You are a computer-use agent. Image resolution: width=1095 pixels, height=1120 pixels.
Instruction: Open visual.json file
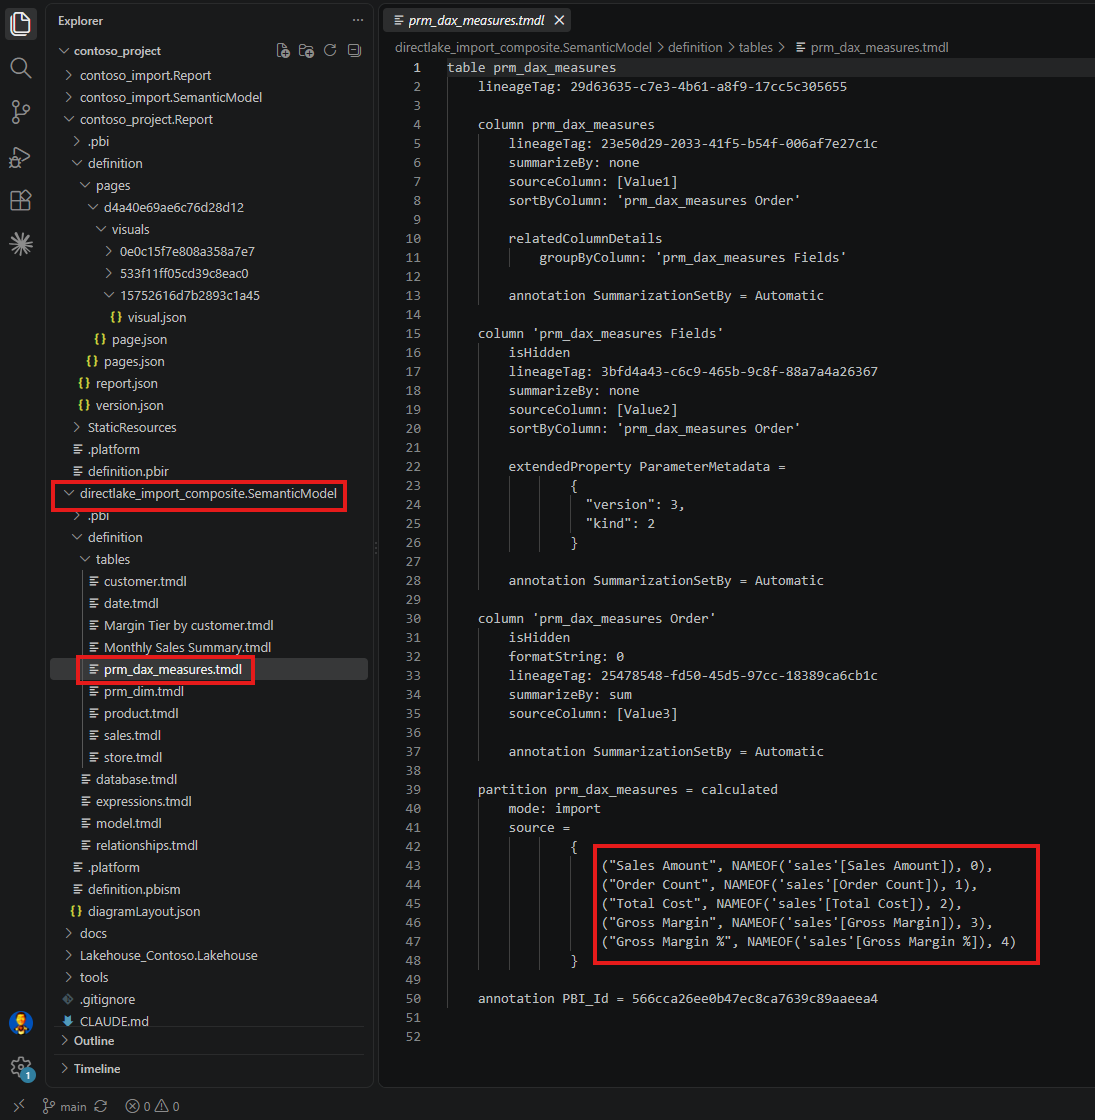[156, 317]
